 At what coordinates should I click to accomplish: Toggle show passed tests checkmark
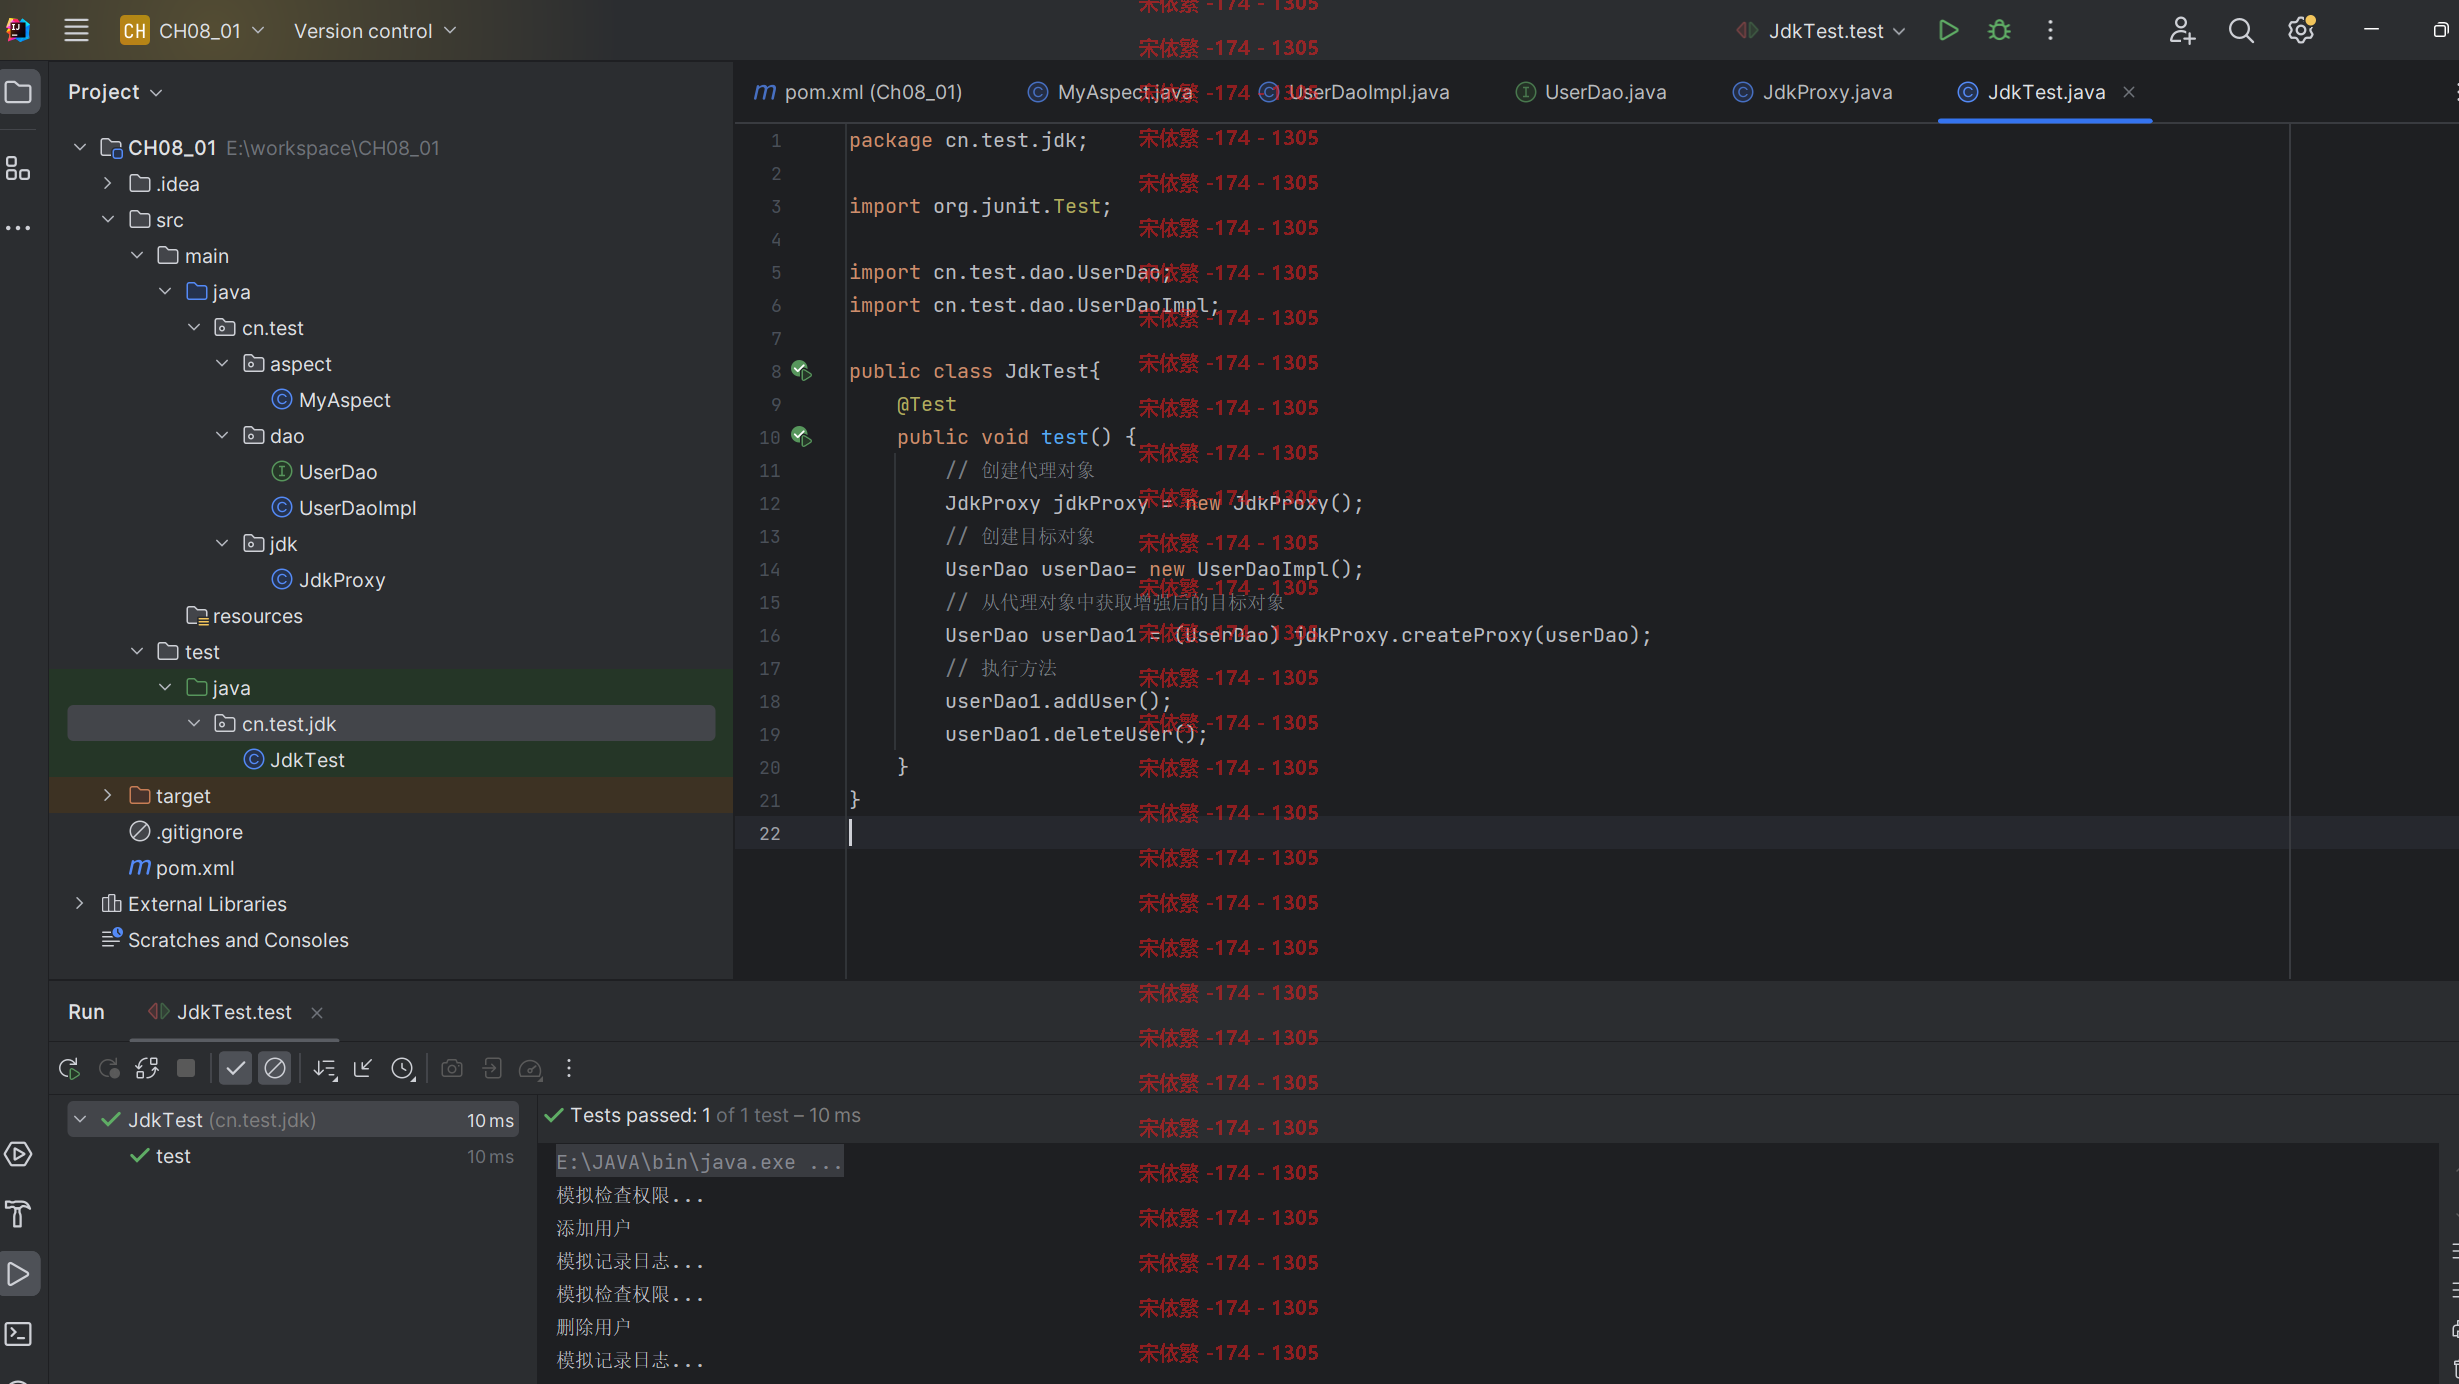[235, 1068]
